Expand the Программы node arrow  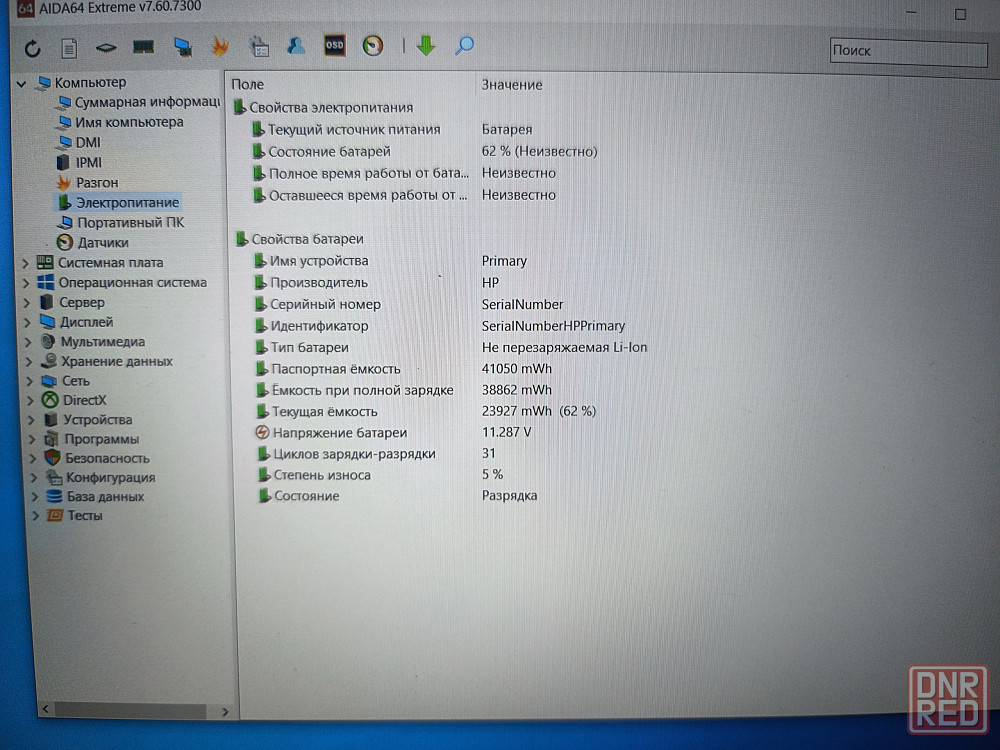32,439
